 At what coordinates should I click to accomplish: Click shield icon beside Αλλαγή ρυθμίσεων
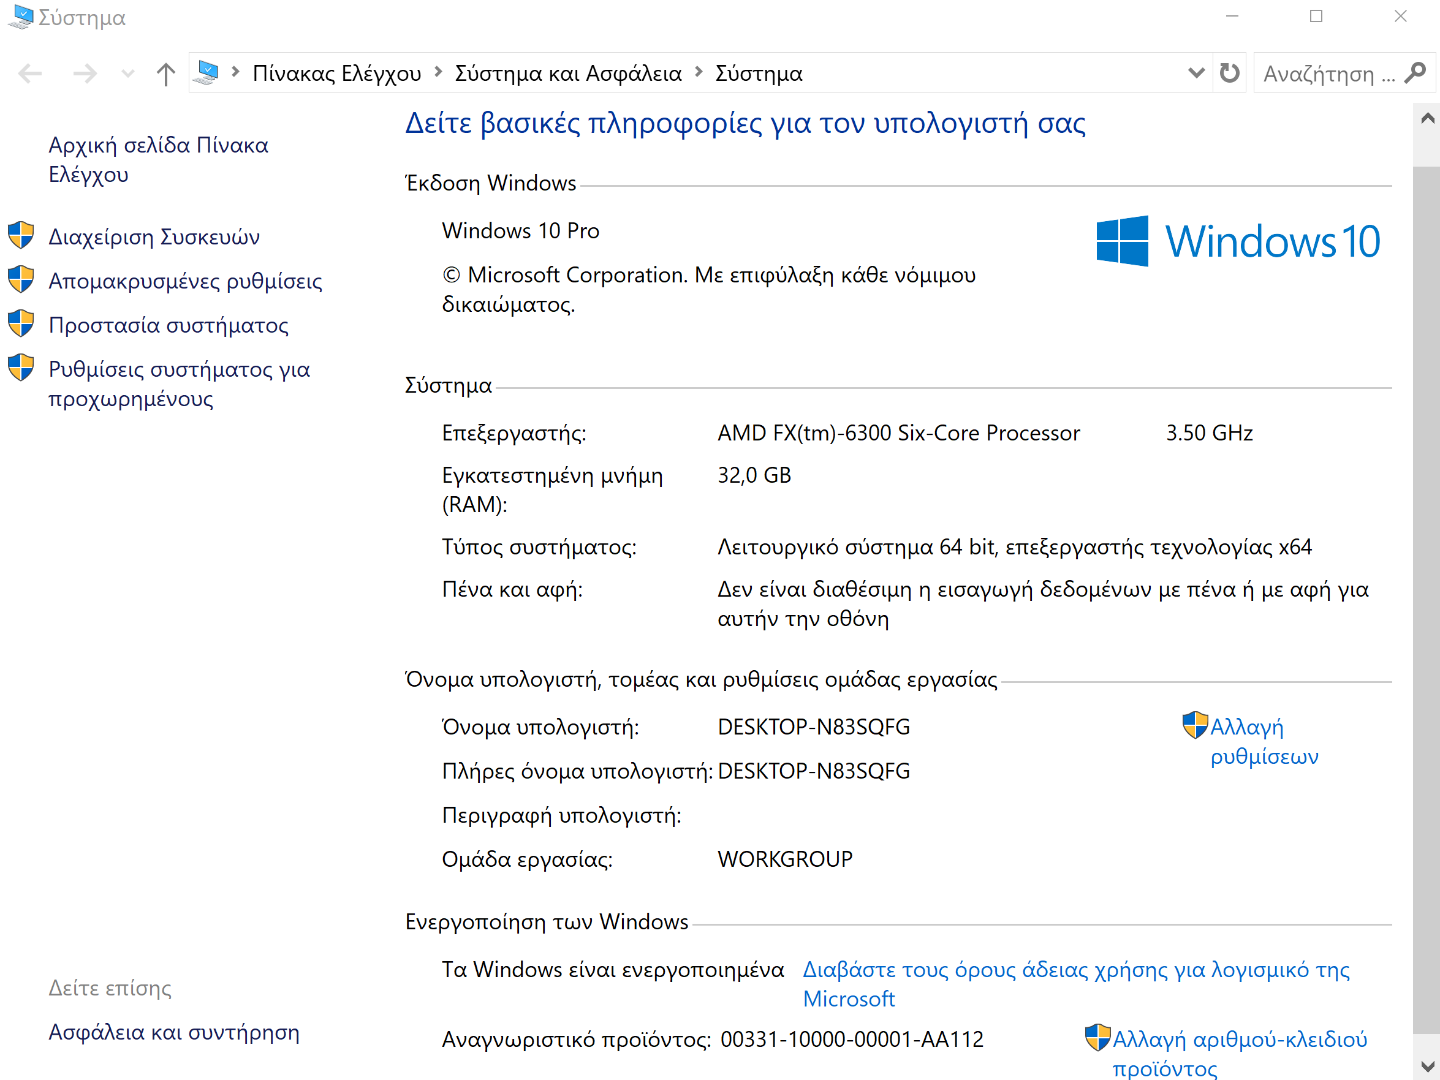(x=1195, y=725)
